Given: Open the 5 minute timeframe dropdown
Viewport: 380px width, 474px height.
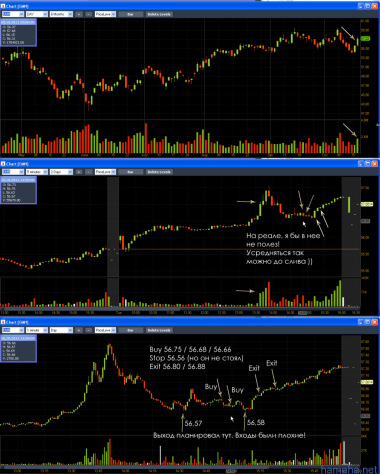Looking at the screenshot, I should [x=37, y=172].
